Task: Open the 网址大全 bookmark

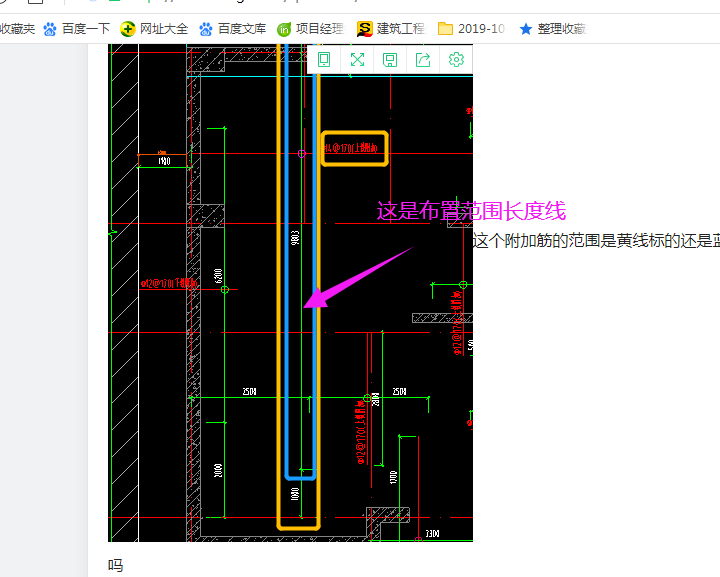Action: coord(154,29)
